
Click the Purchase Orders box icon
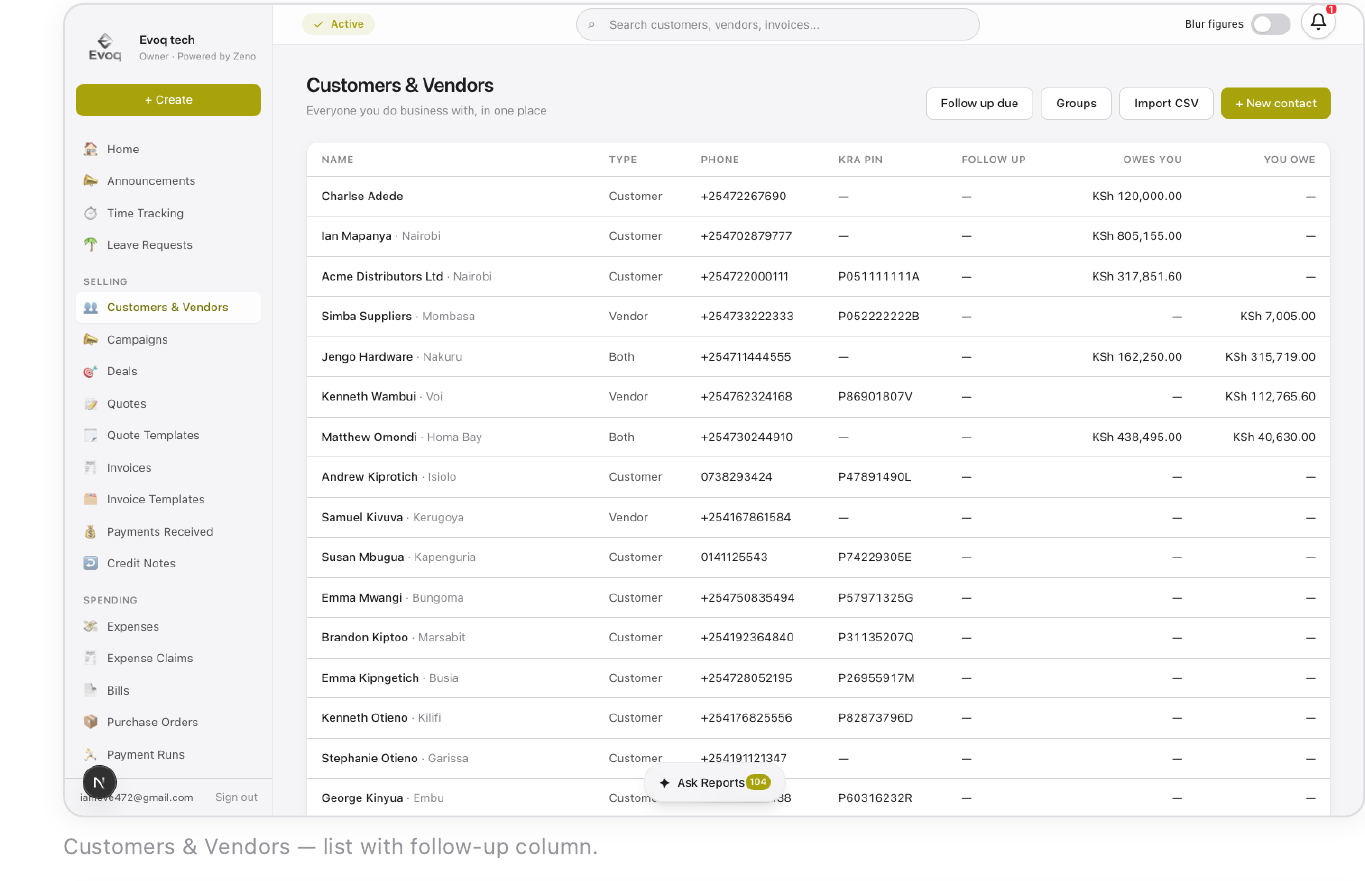pyautogui.click(x=91, y=722)
